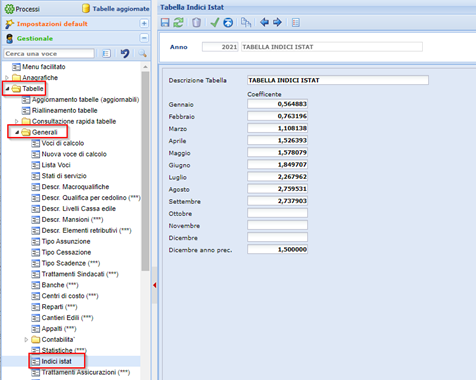The height and width of the screenshot is (380, 476).
Task: Collapse the Generali folder arrow
Action: coord(17,132)
